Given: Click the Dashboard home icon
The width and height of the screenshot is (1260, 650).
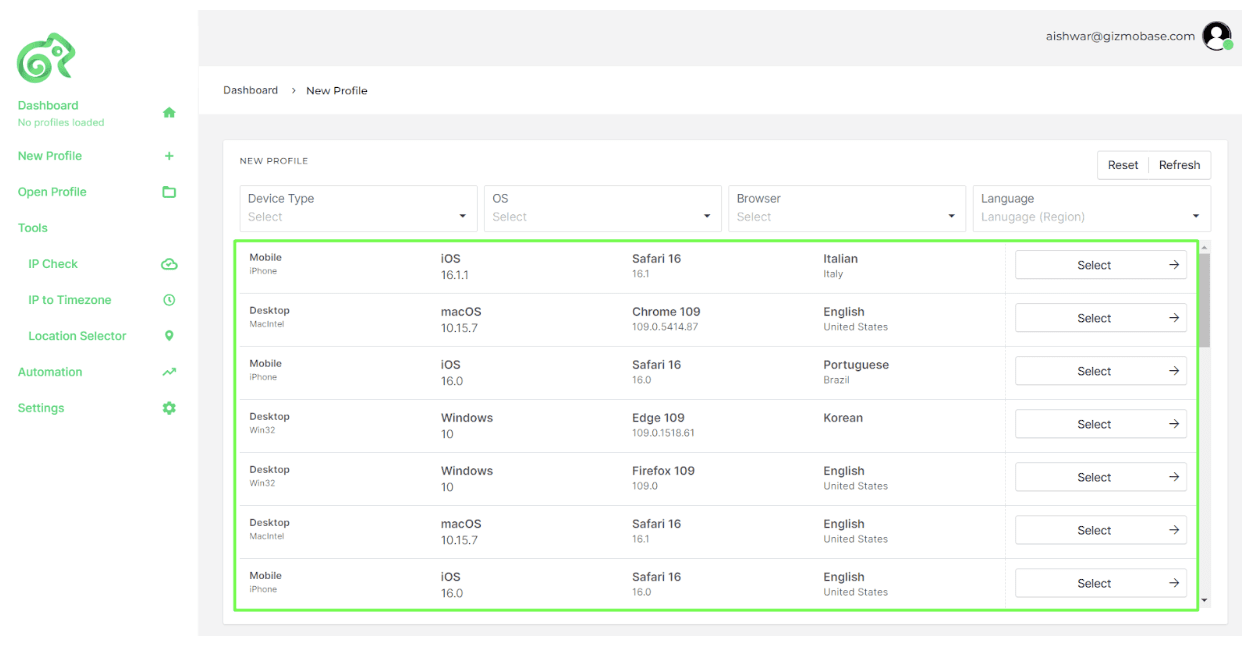Looking at the screenshot, I should tap(169, 113).
